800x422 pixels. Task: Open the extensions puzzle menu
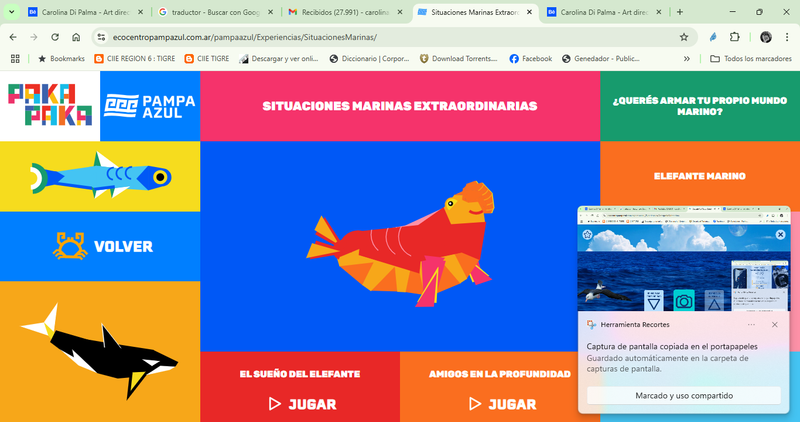pos(734,37)
